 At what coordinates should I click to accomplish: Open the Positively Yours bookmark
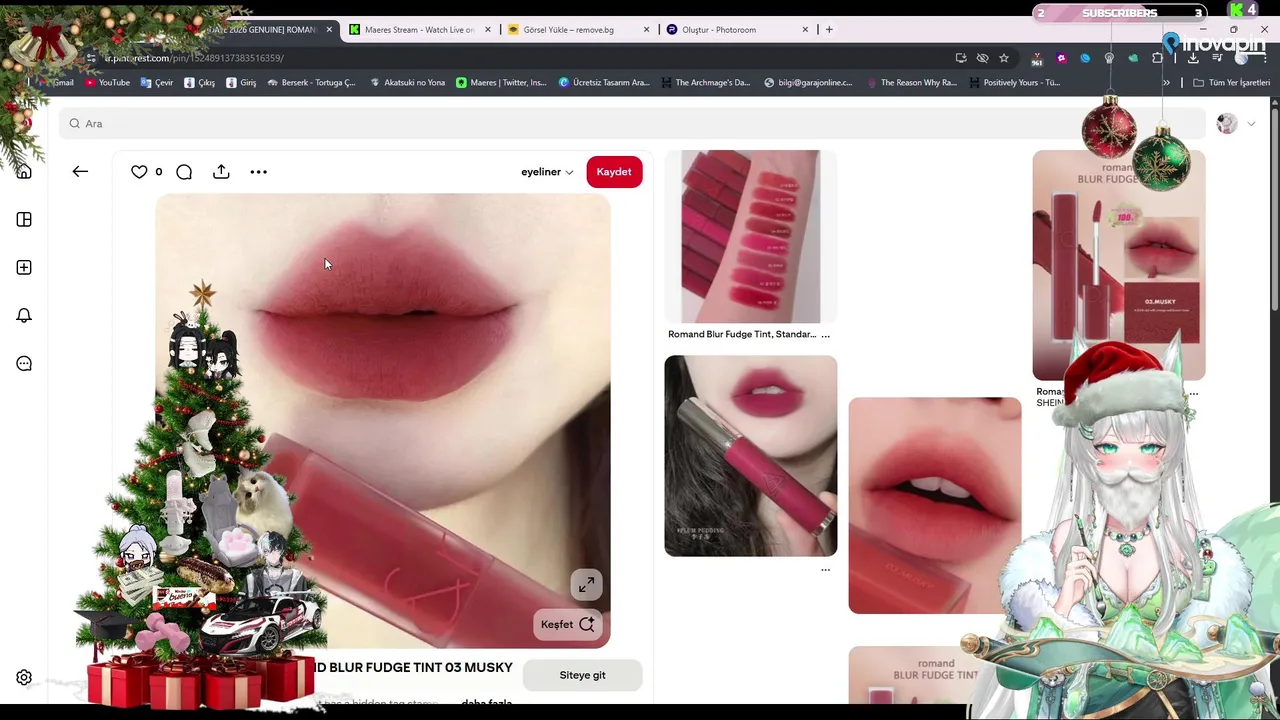pos(1014,83)
